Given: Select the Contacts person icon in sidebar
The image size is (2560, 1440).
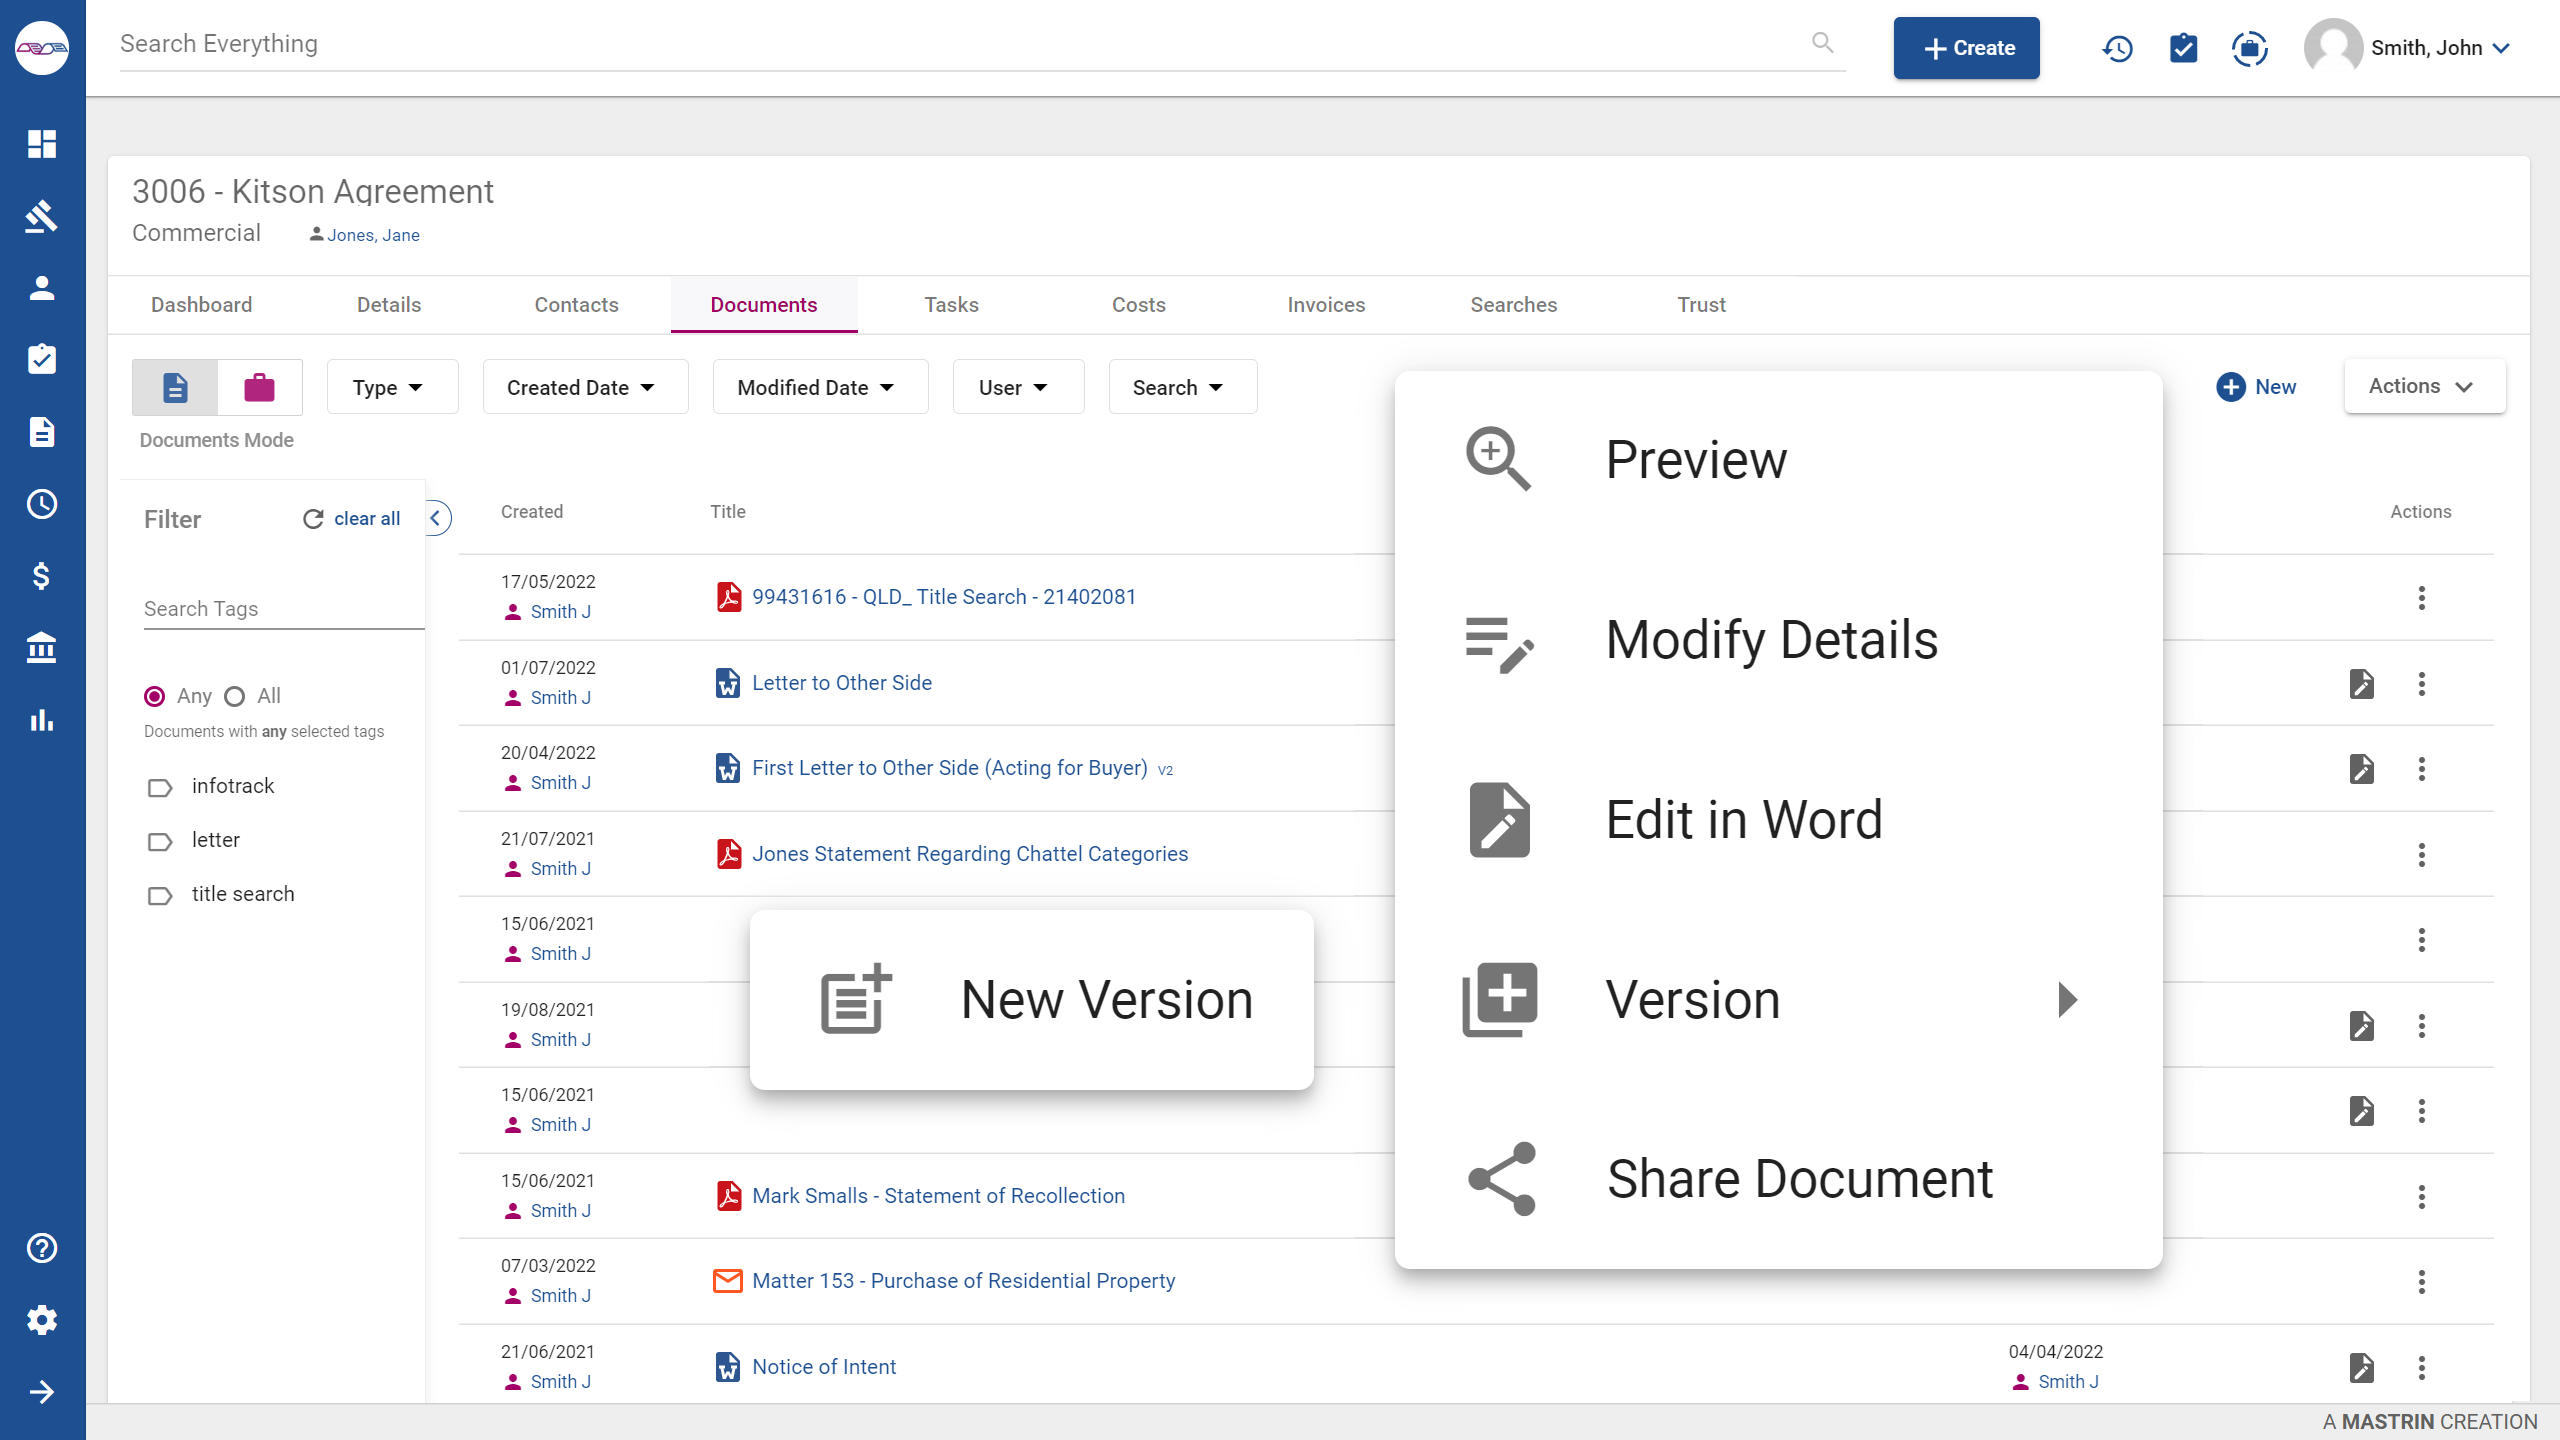Looking at the screenshot, I should [x=42, y=287].
